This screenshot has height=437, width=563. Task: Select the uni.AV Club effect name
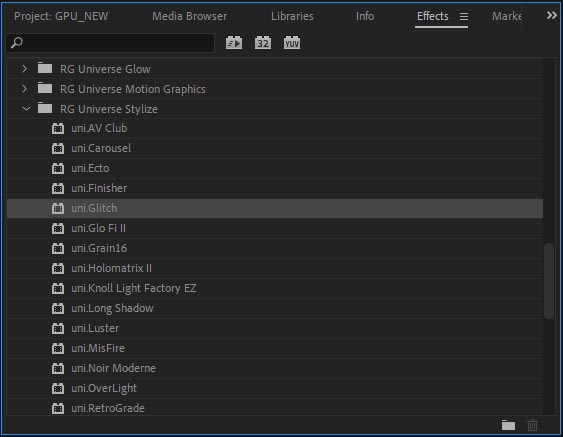click(99, 129)
